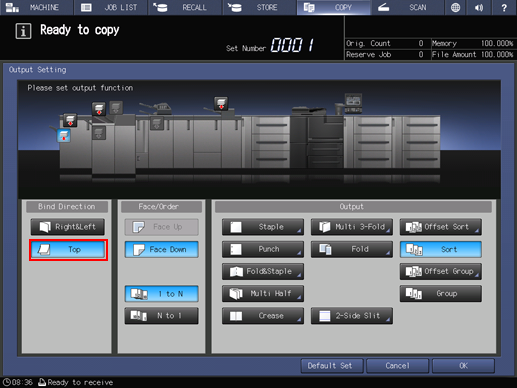Click the Face/Order header
Screen dimensions: 517x388
tap(161, 207)
